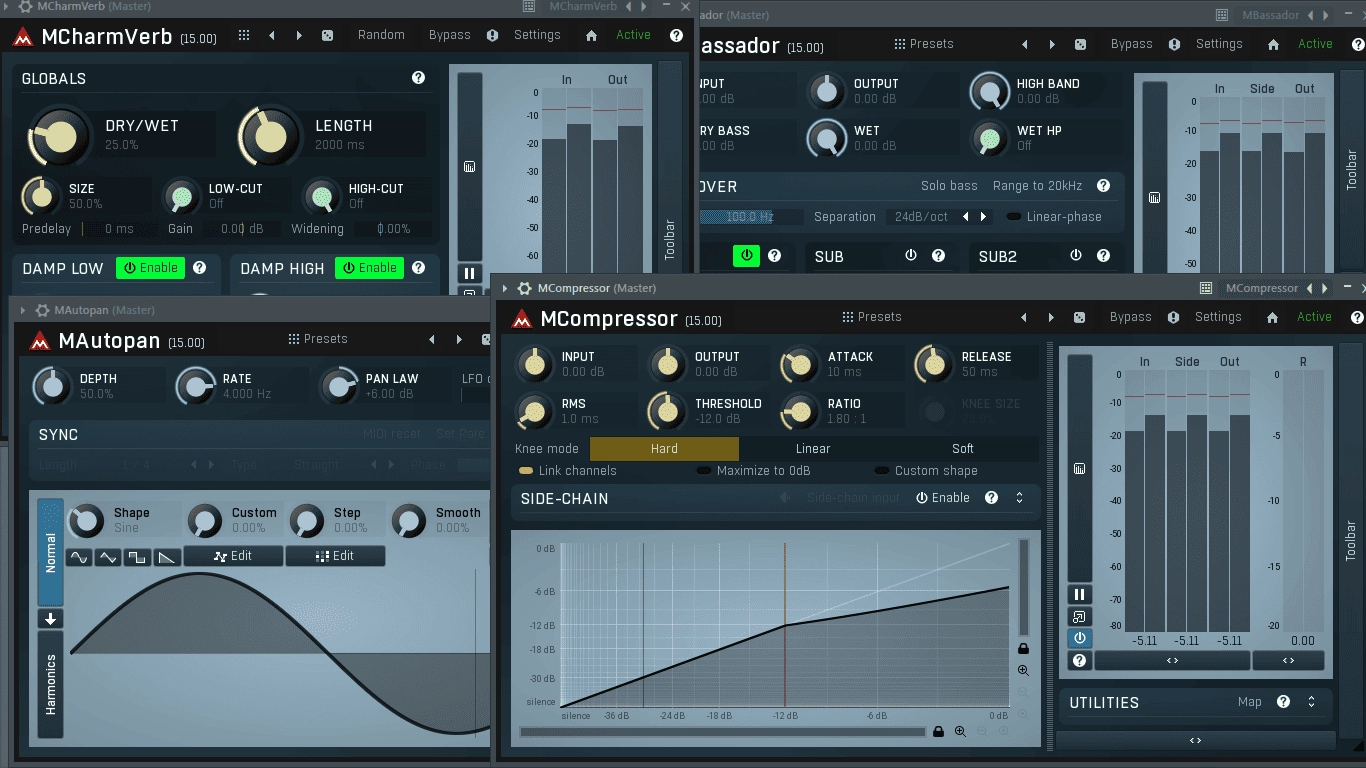Enable the SIDE-CHAIN section
The height and width of the screenshot is (768, 1366).
click(943, 497)
